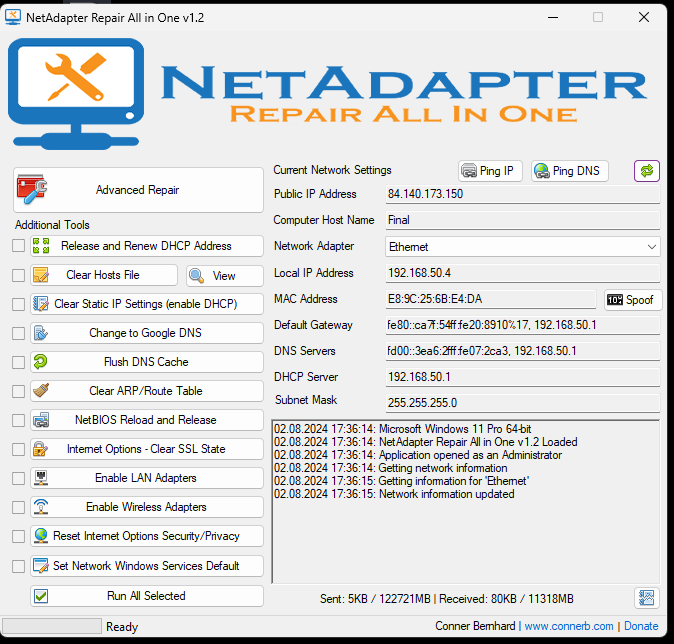Check the Clear Static IP Settings box
This screenshot has height=644, width=674.
tap(18, 304)
